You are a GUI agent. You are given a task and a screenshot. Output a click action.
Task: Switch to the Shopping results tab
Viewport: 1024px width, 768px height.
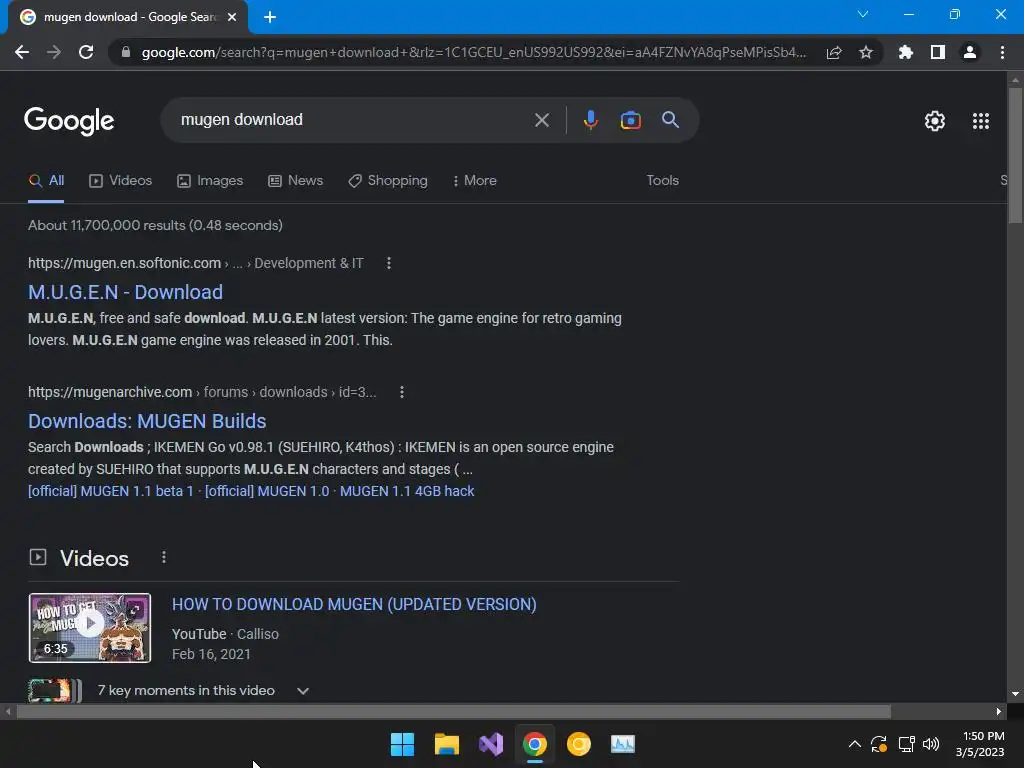tap(388, 181)
